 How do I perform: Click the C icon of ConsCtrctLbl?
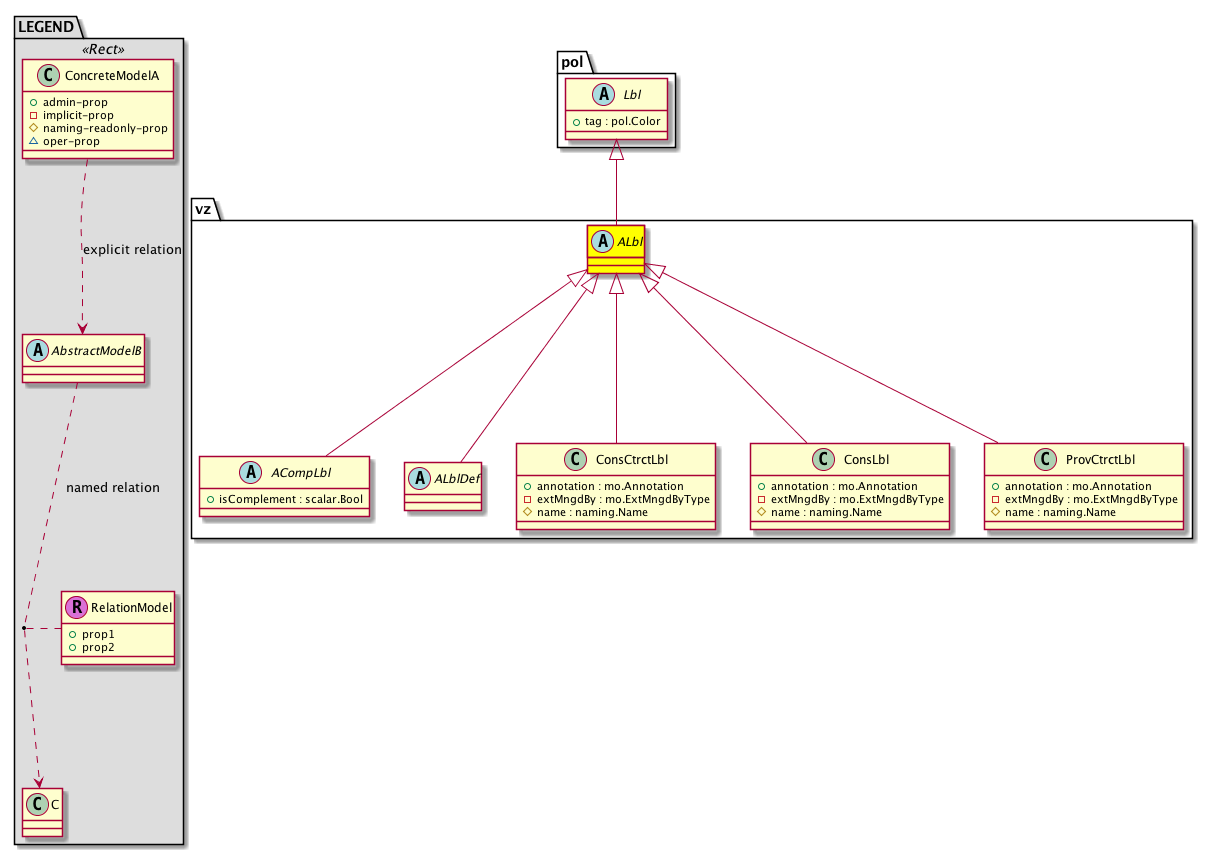574,459
